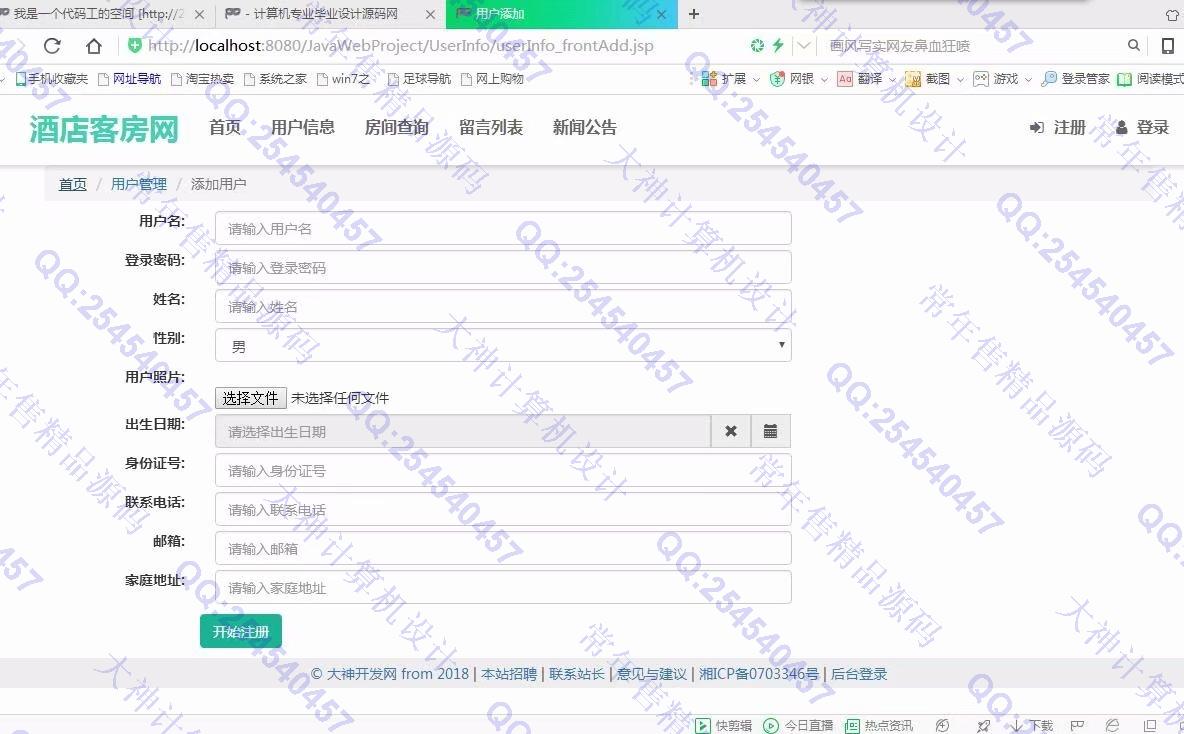Open a new browser tab with plus
This screenshot has height=734, width=1184.
pos(694,14)
